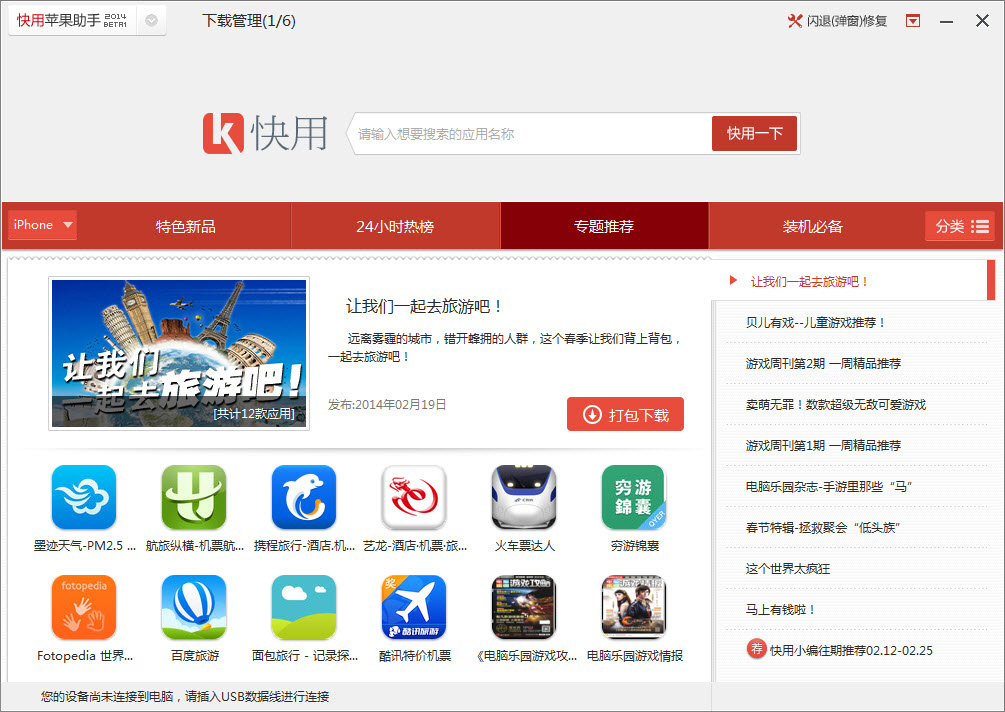
Task: Open the 航旅纵横 app icon
Action: tap(194, 497)
